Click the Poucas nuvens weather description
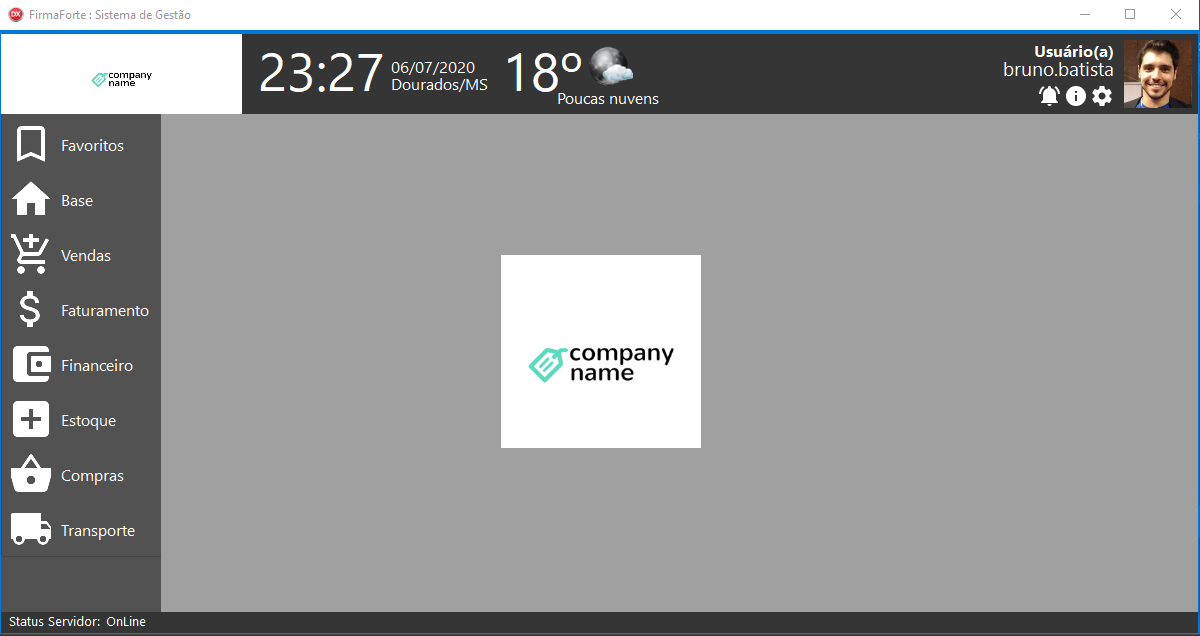 pos(608,99)
